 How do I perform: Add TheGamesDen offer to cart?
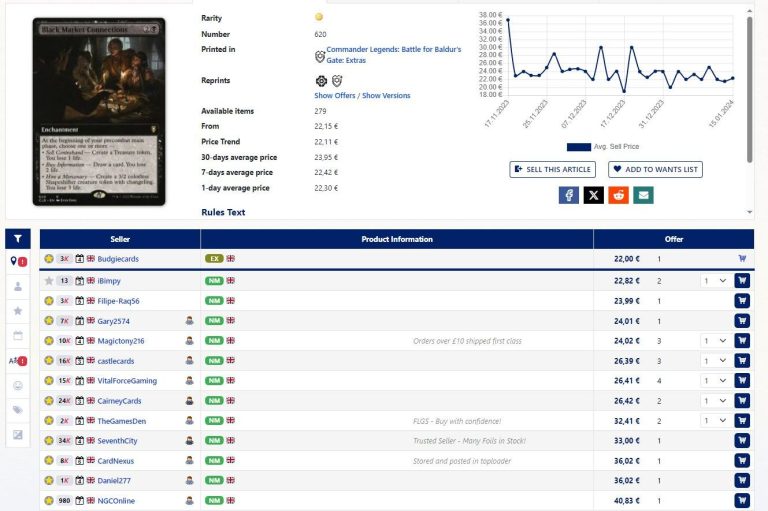click(x=742, y=420)
